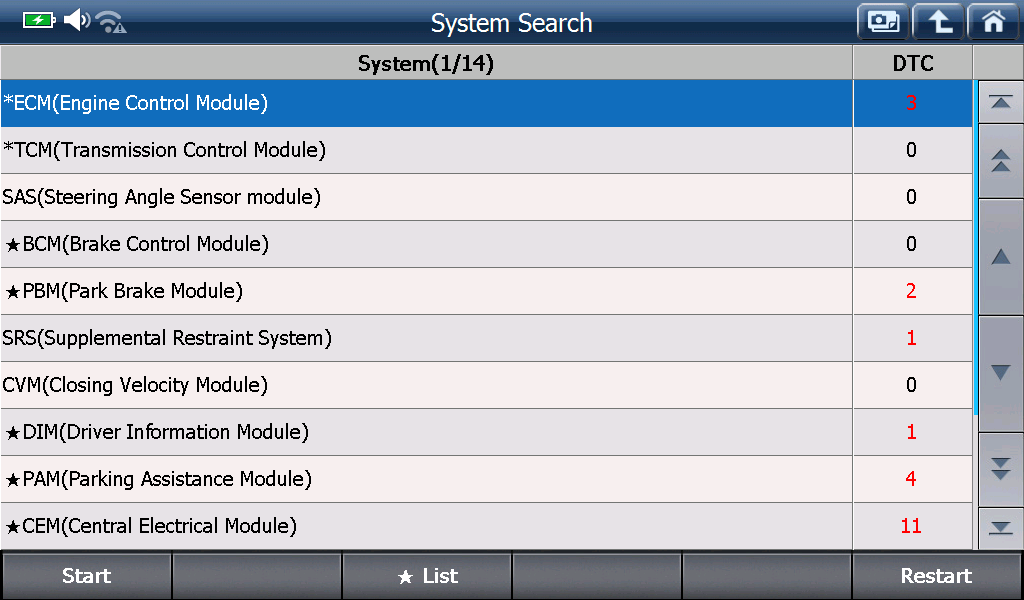
Task: Jump to bottom of system list
Action: click(x=1000, y=528)
